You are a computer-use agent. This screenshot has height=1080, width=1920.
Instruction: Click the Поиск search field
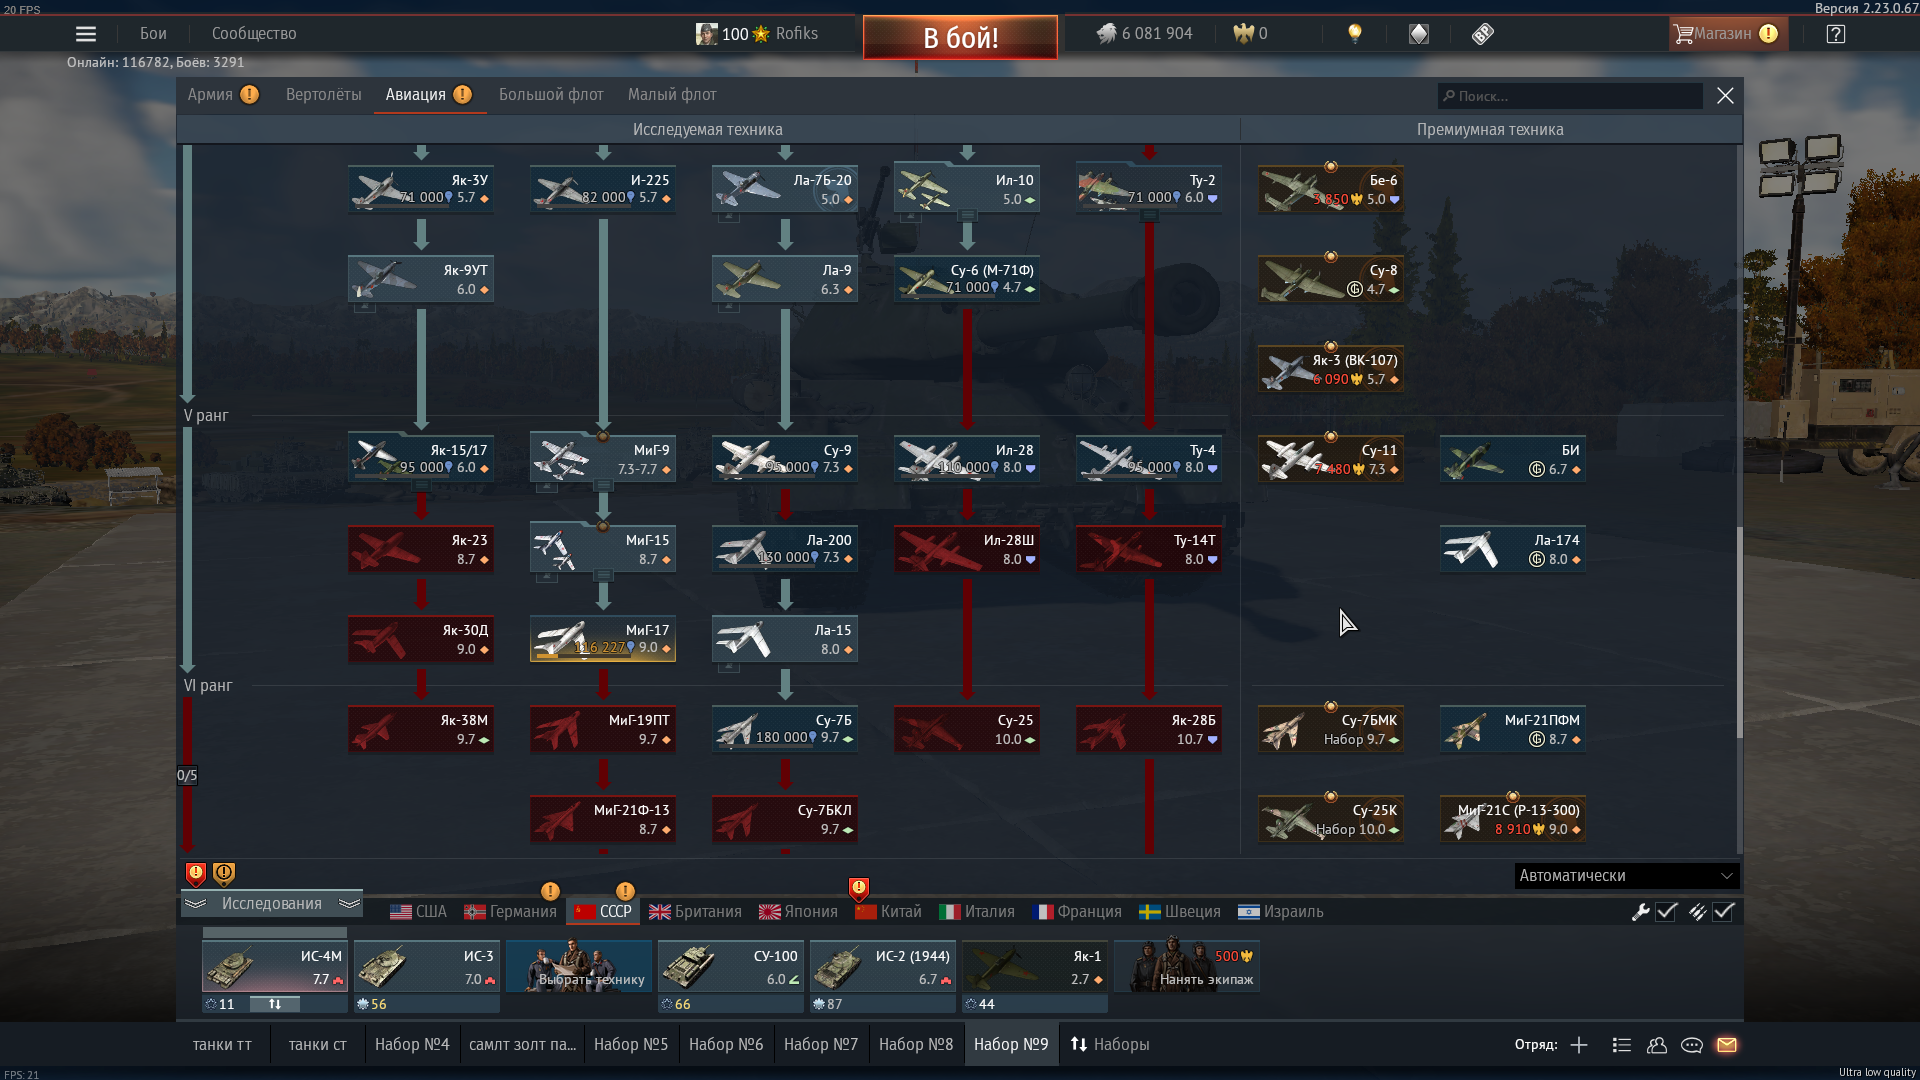click(x=1570, y=96)
